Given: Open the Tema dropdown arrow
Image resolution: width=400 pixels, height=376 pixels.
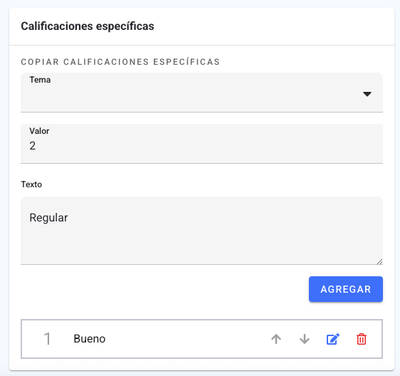Looking at the screenshot, I should point(367,94).
